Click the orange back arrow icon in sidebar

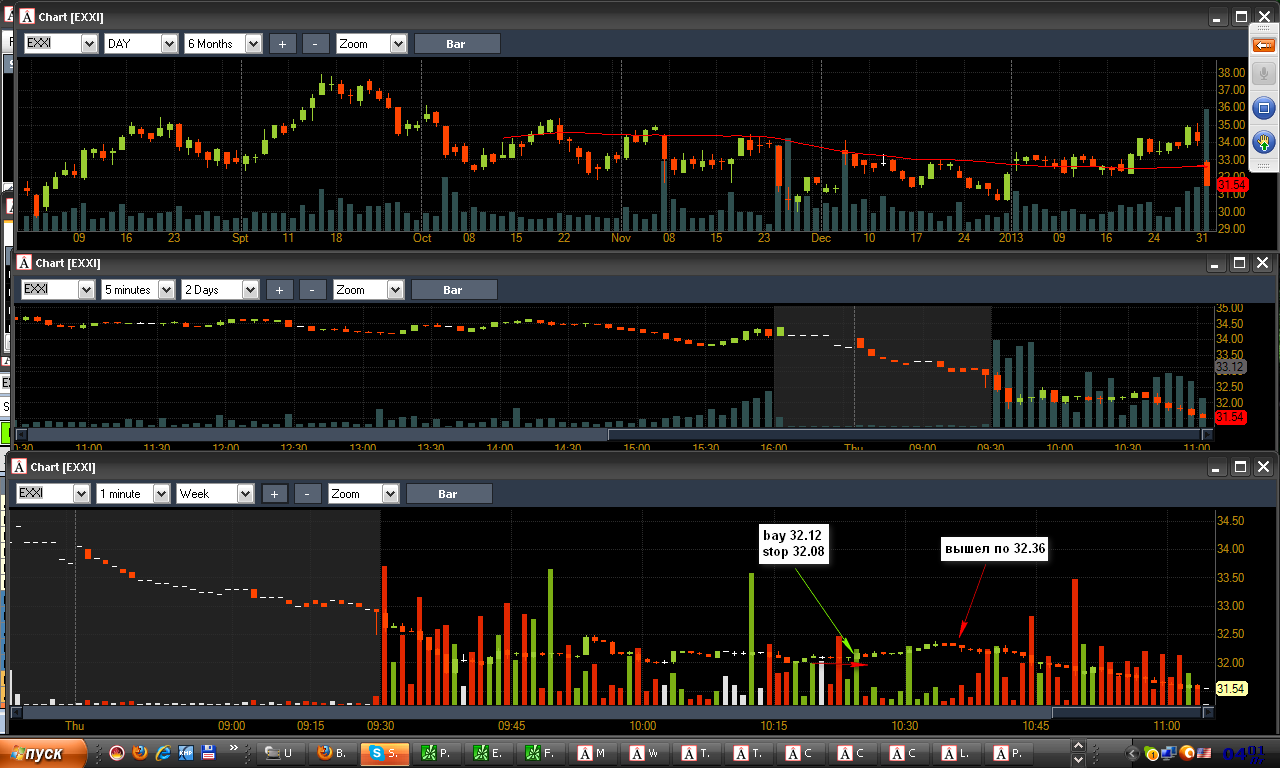tap(1263, 45)
